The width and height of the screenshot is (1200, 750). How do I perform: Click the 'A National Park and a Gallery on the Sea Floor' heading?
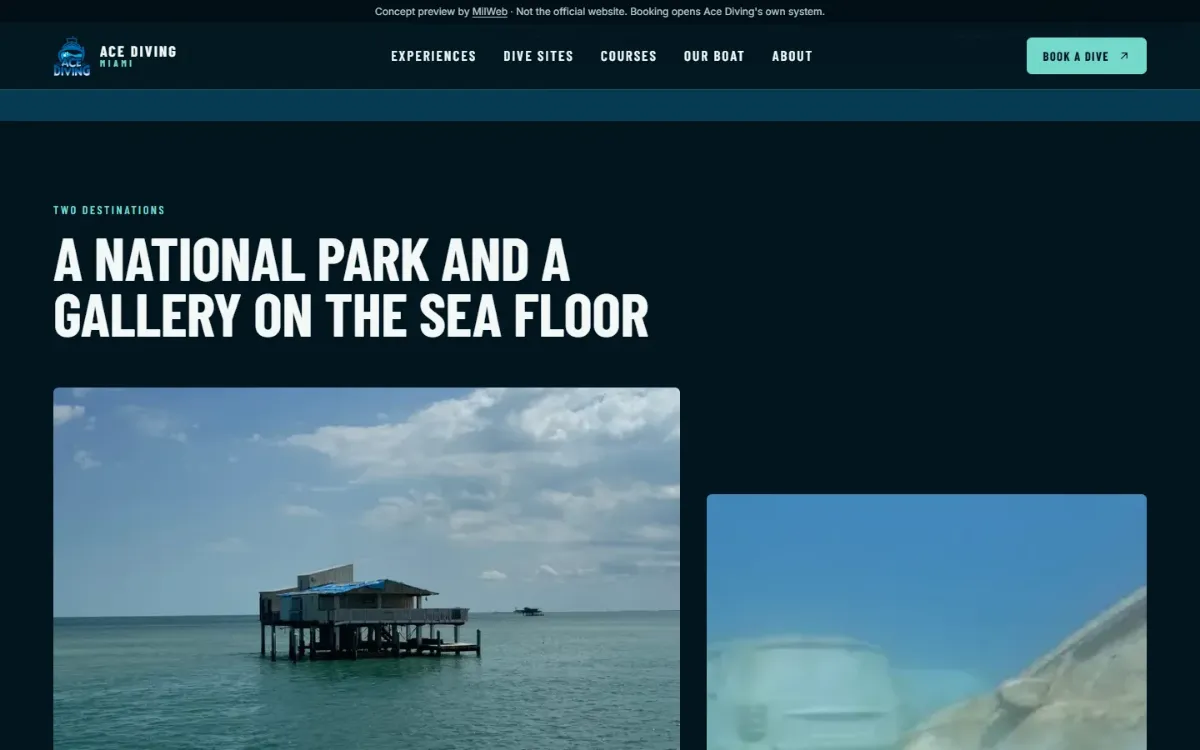pos(351,288)
